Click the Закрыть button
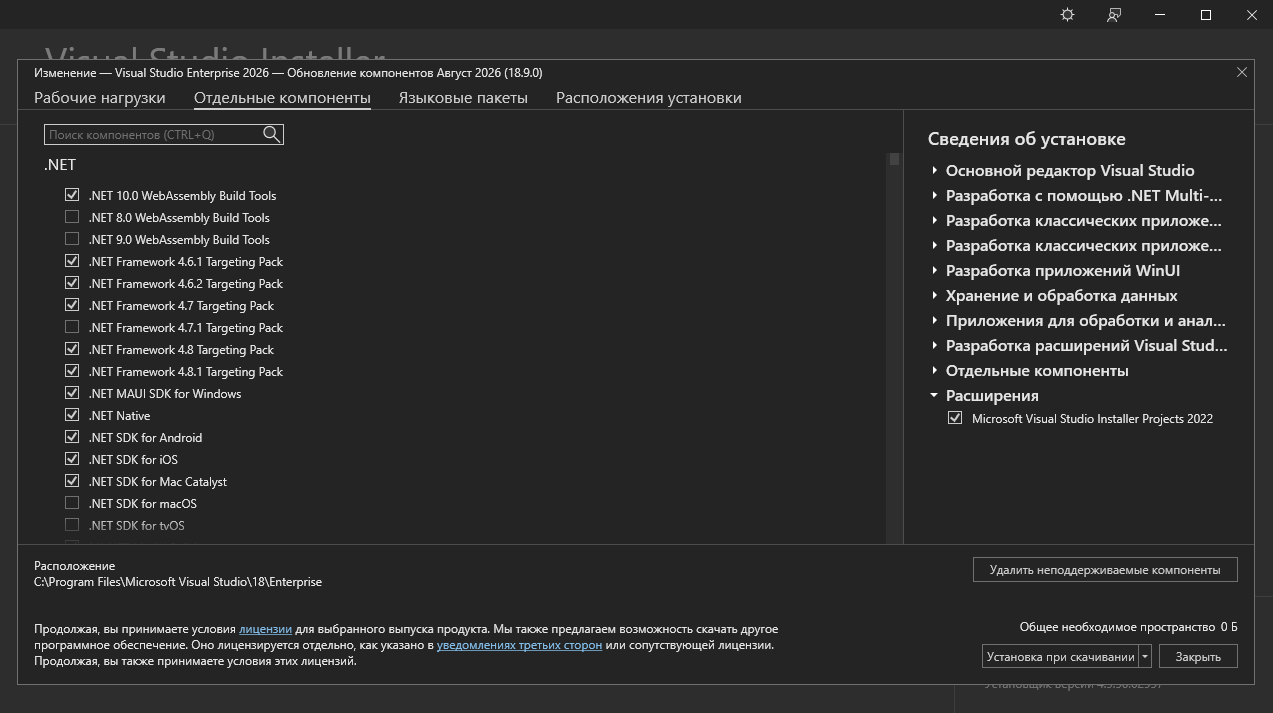Viewport: 1273px width, 713px height. (1198, 656)
